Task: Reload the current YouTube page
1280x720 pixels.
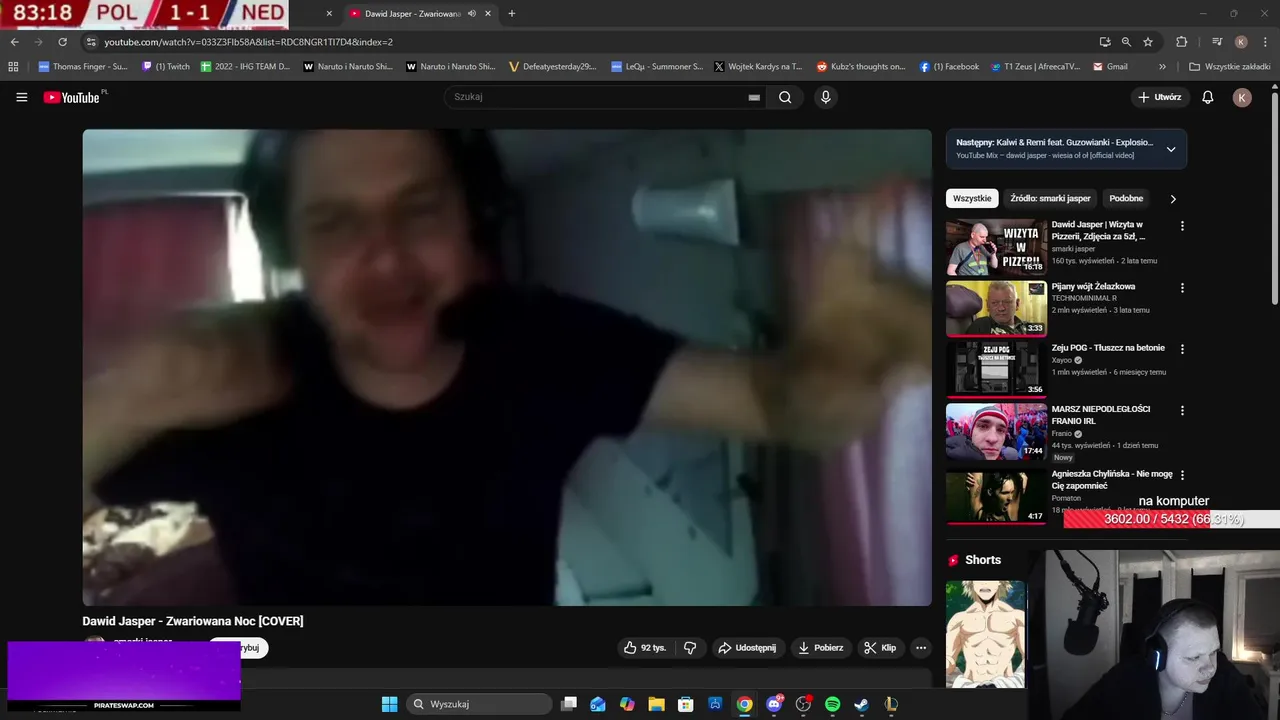Action: (x=62, y=42)
